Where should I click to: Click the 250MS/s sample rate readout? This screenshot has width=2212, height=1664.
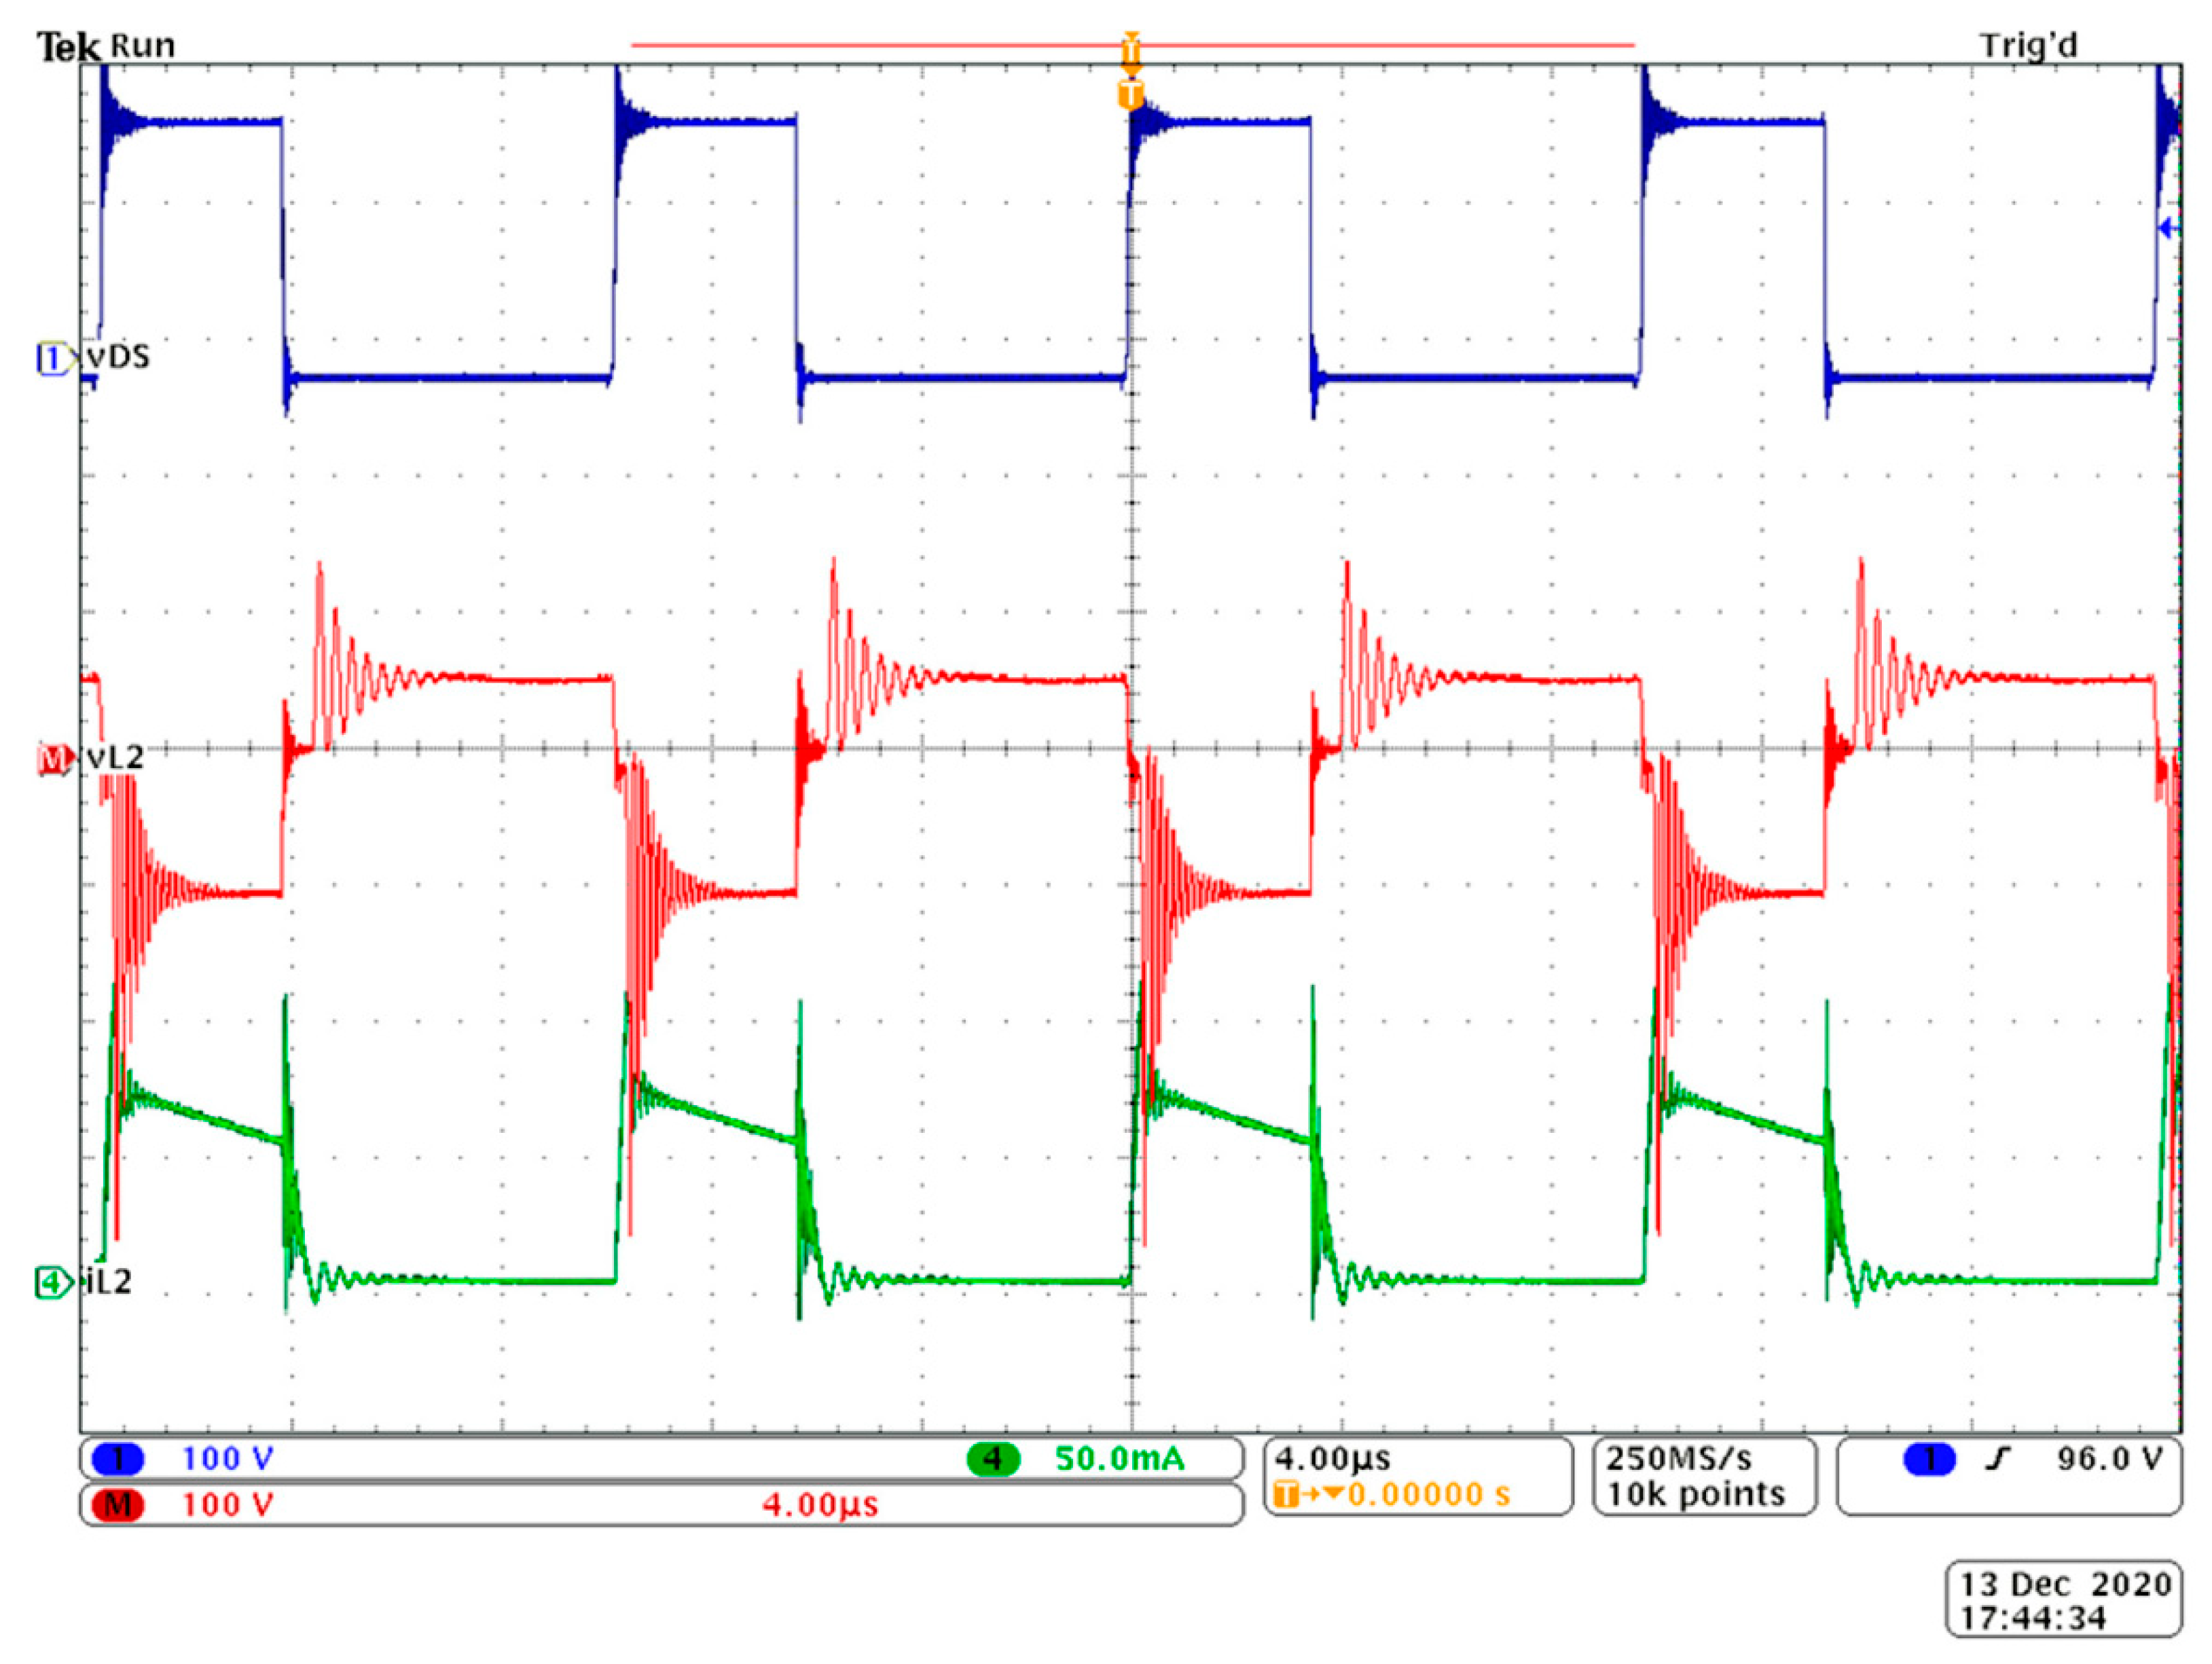1679,1458
